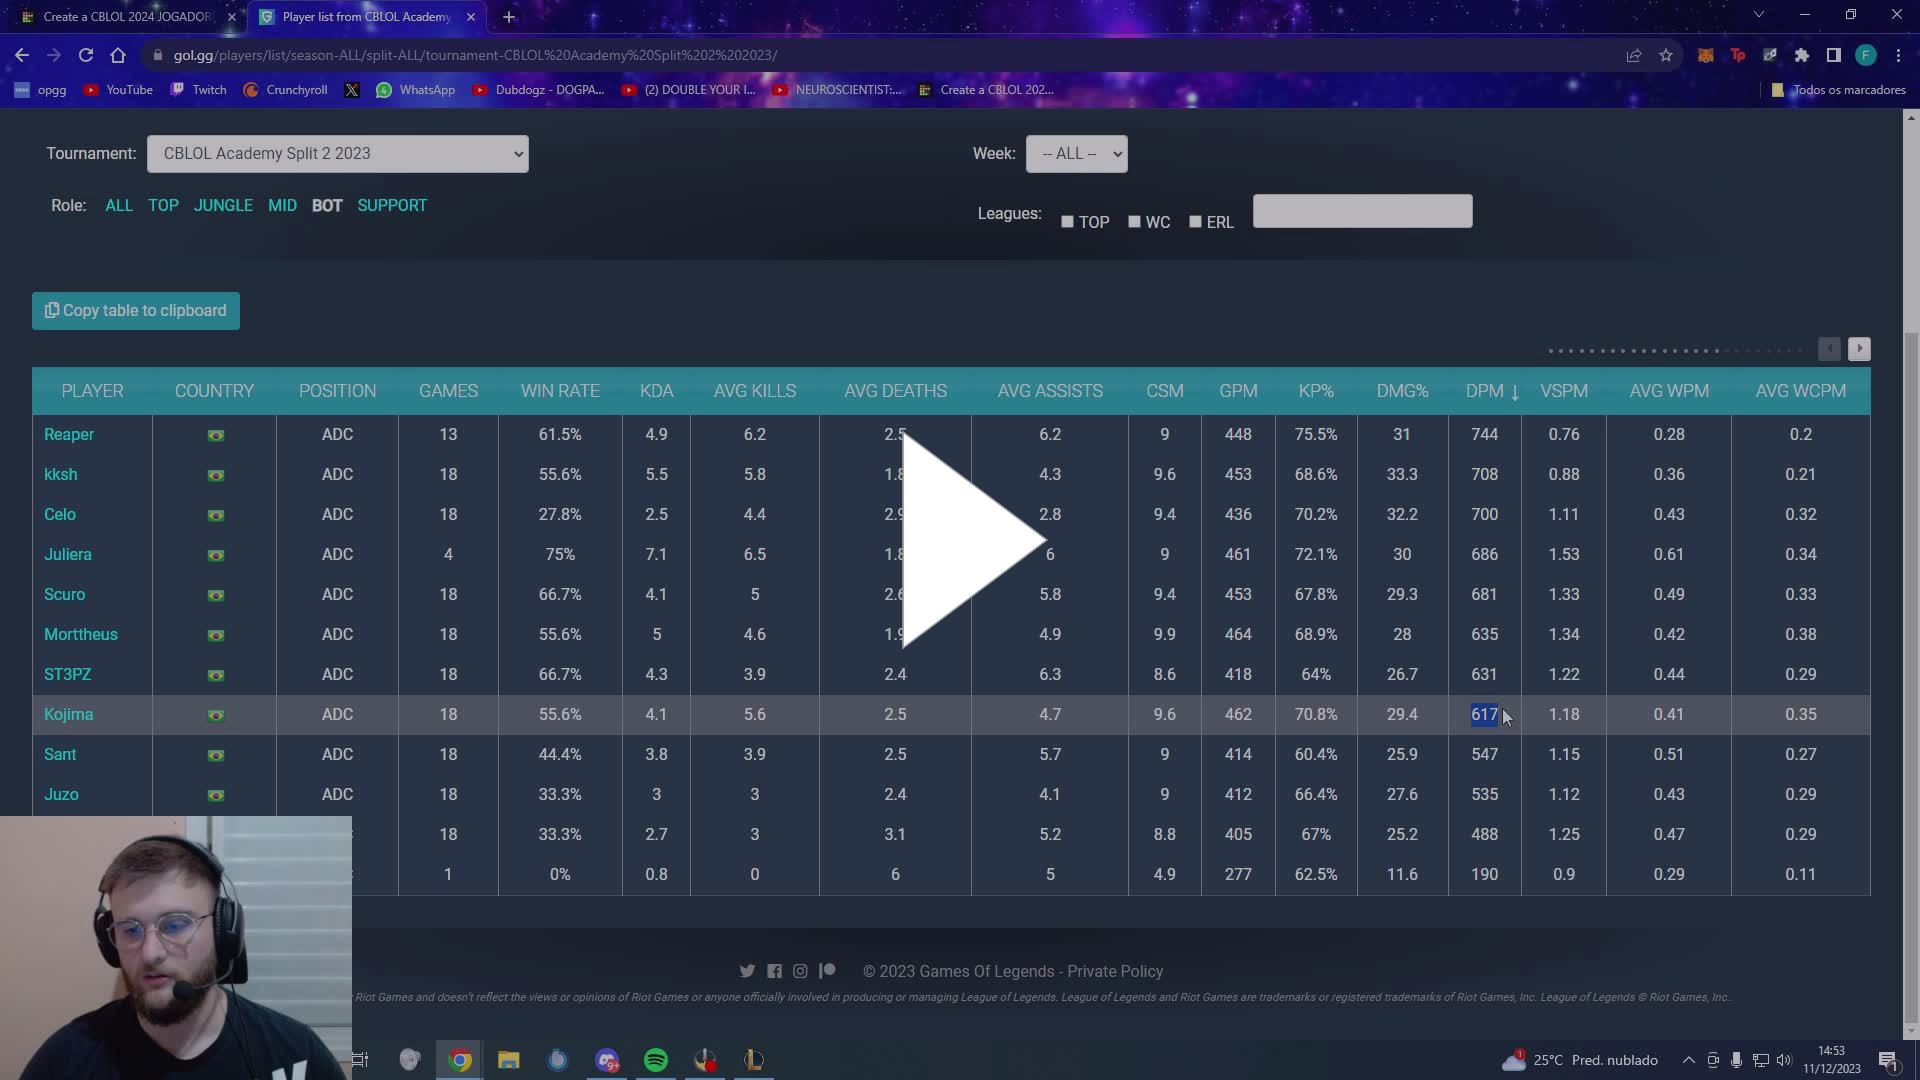Click the Facebook icon in the footer
This screenshot has width=1920, height=1080.
point(774,971)
